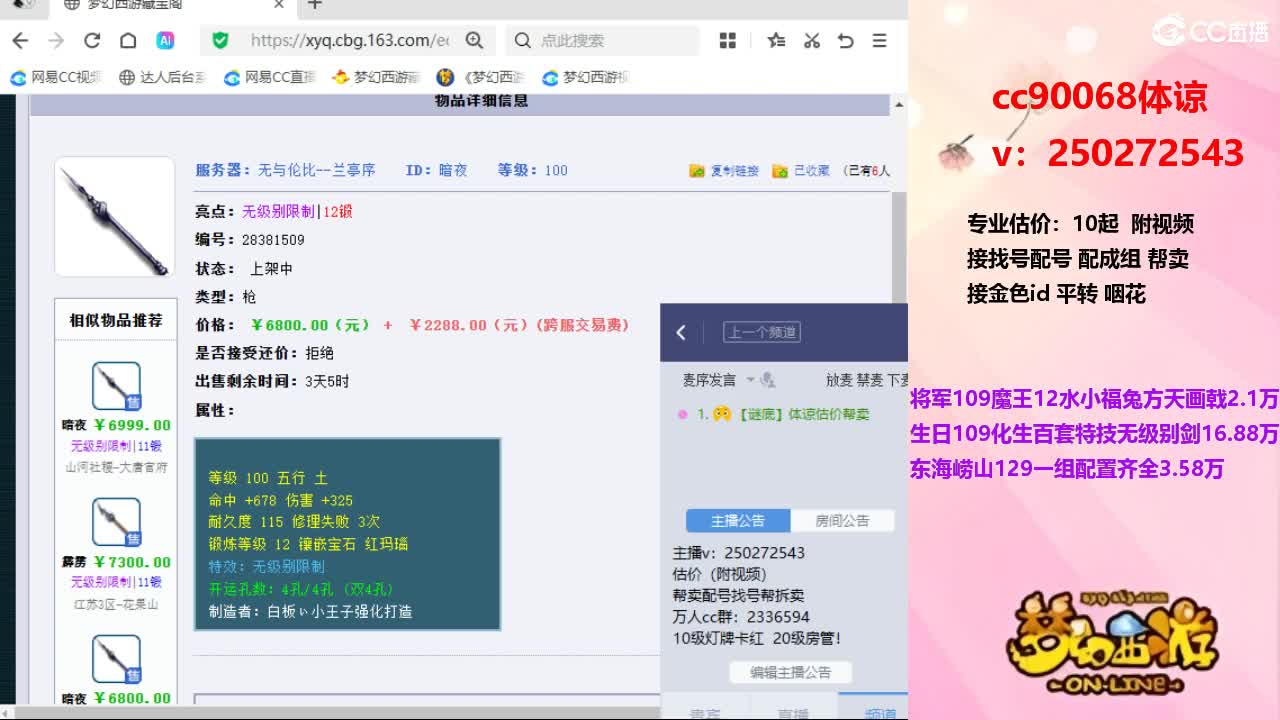The width and height of the screenshot is (1280, 720).
Task: Open the browser hamburger menu
Action: coord(880,40)
